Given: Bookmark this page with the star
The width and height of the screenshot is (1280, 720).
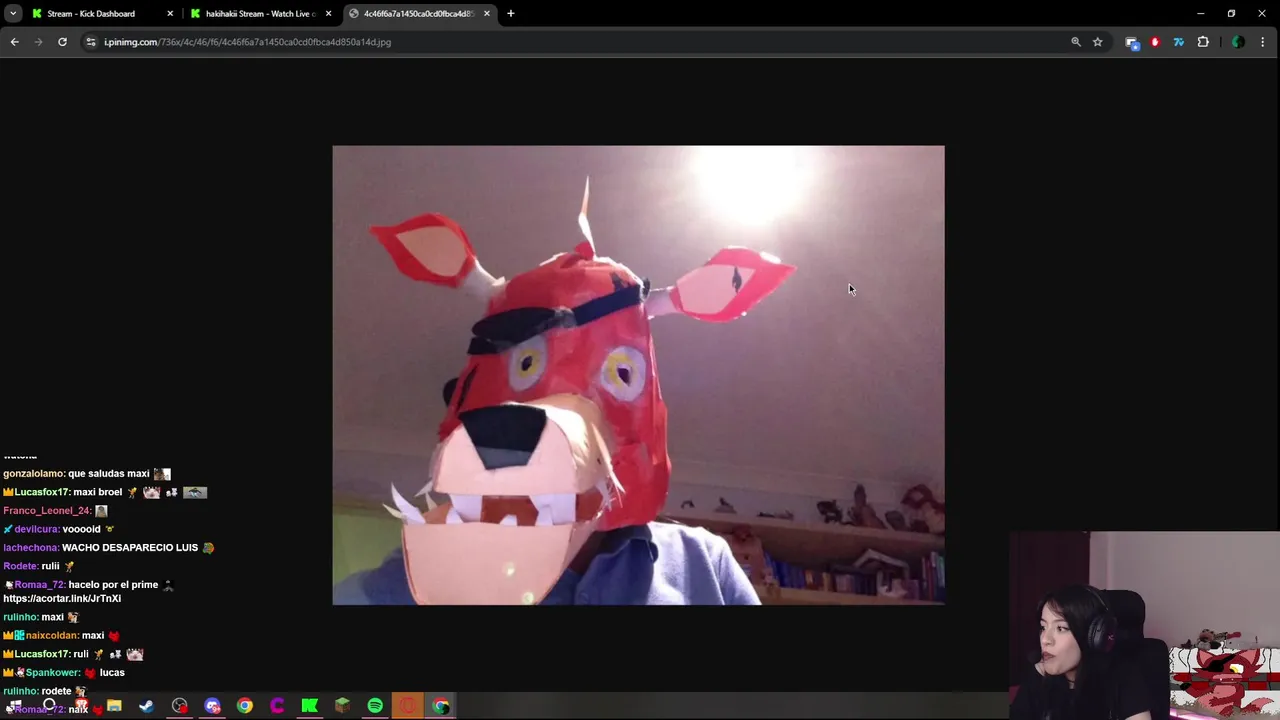Looking at the screenshot, I should 1097,42.
